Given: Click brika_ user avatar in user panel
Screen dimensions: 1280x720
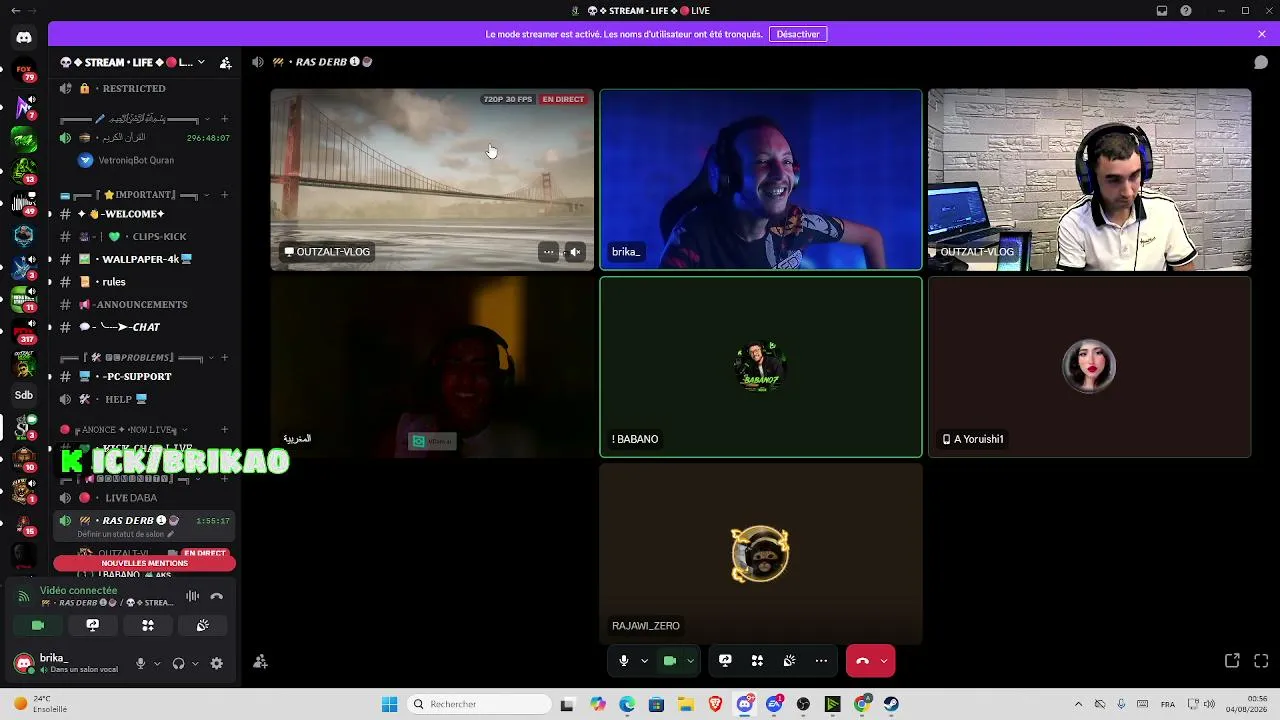Looking at the screenshot, I should 25,663.
